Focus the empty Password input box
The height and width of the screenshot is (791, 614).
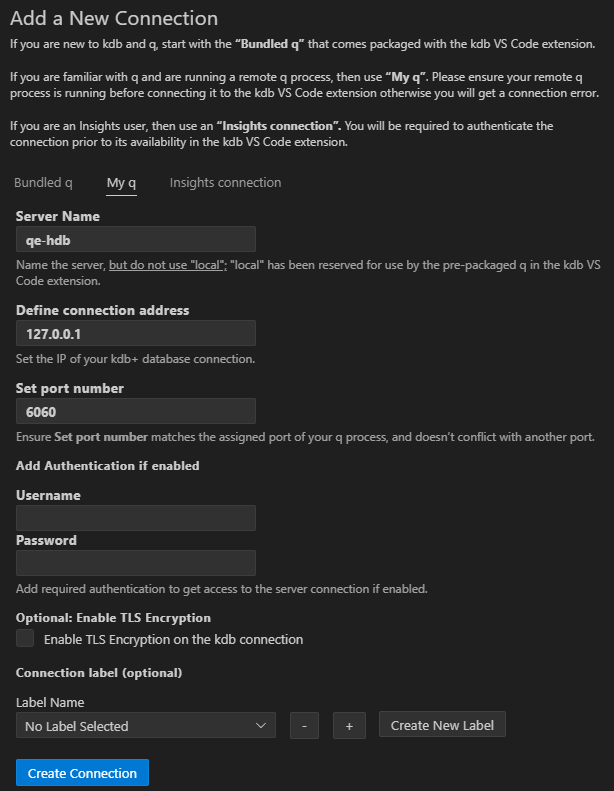pos(136,562)
